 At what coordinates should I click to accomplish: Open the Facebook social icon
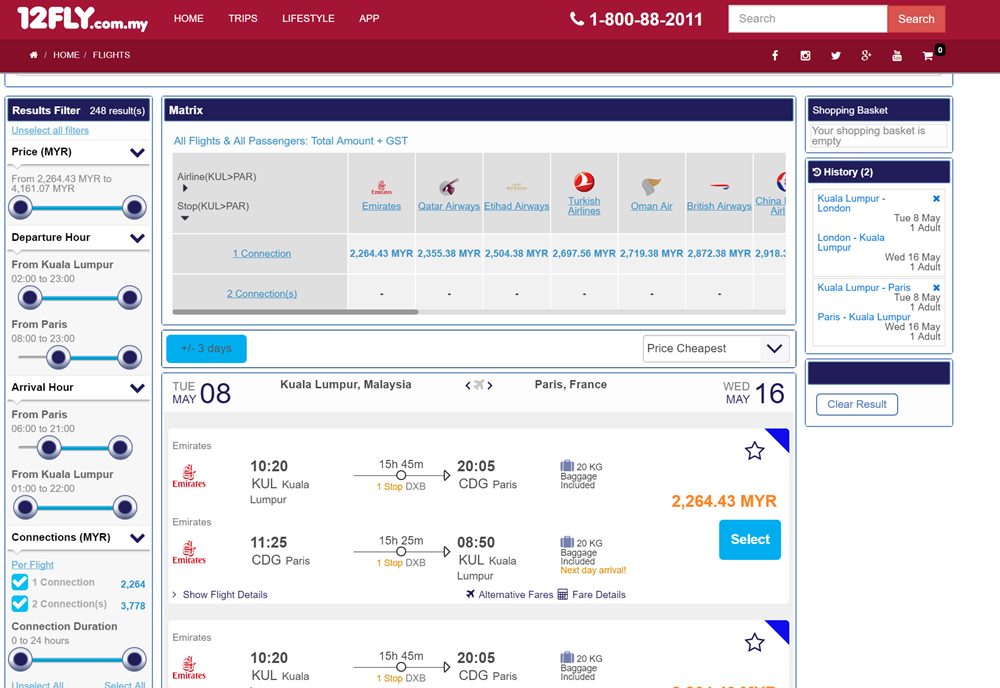coord(775,55)
